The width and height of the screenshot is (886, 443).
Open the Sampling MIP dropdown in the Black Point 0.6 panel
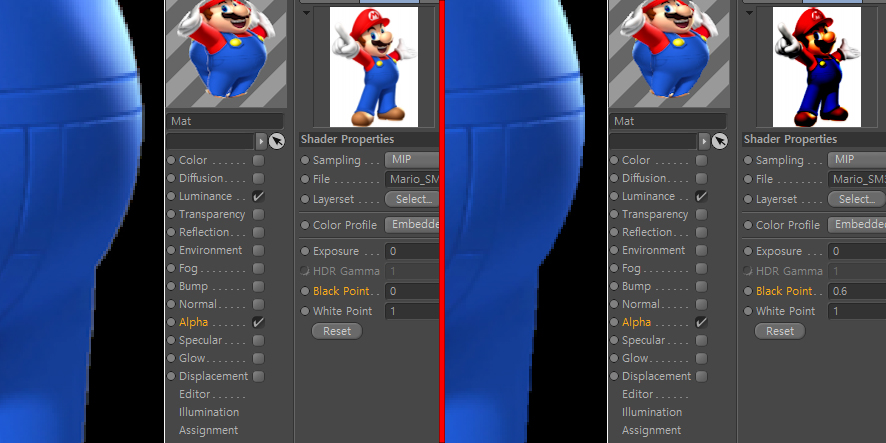(857, 160)
